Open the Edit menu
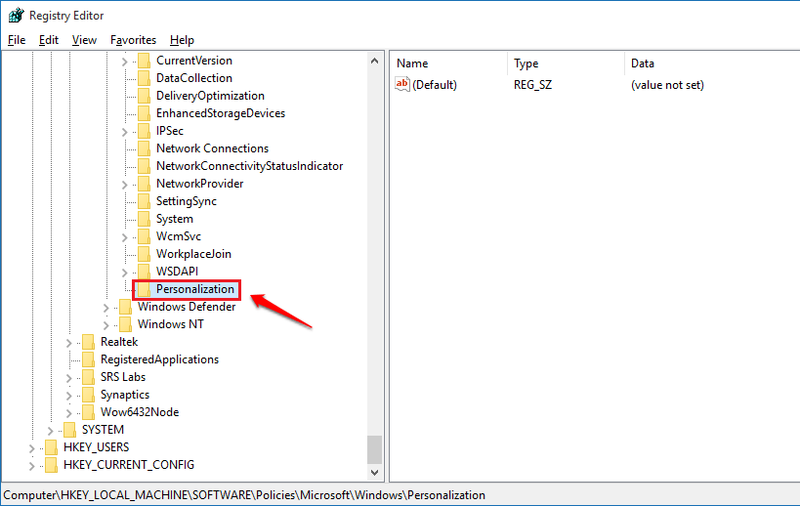 click(x=48, y=40)
